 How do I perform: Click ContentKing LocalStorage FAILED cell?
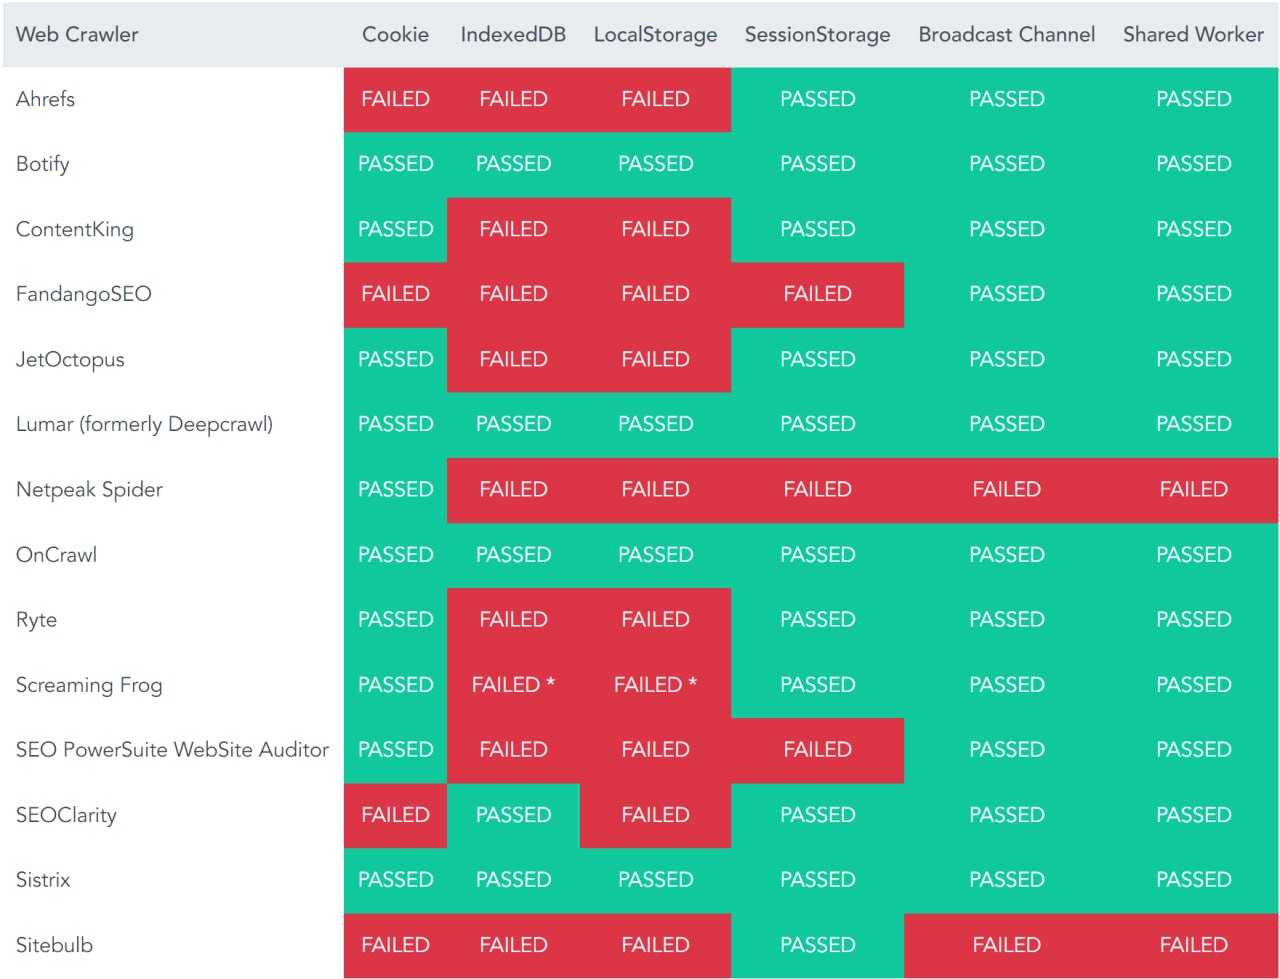click(655, 229)
